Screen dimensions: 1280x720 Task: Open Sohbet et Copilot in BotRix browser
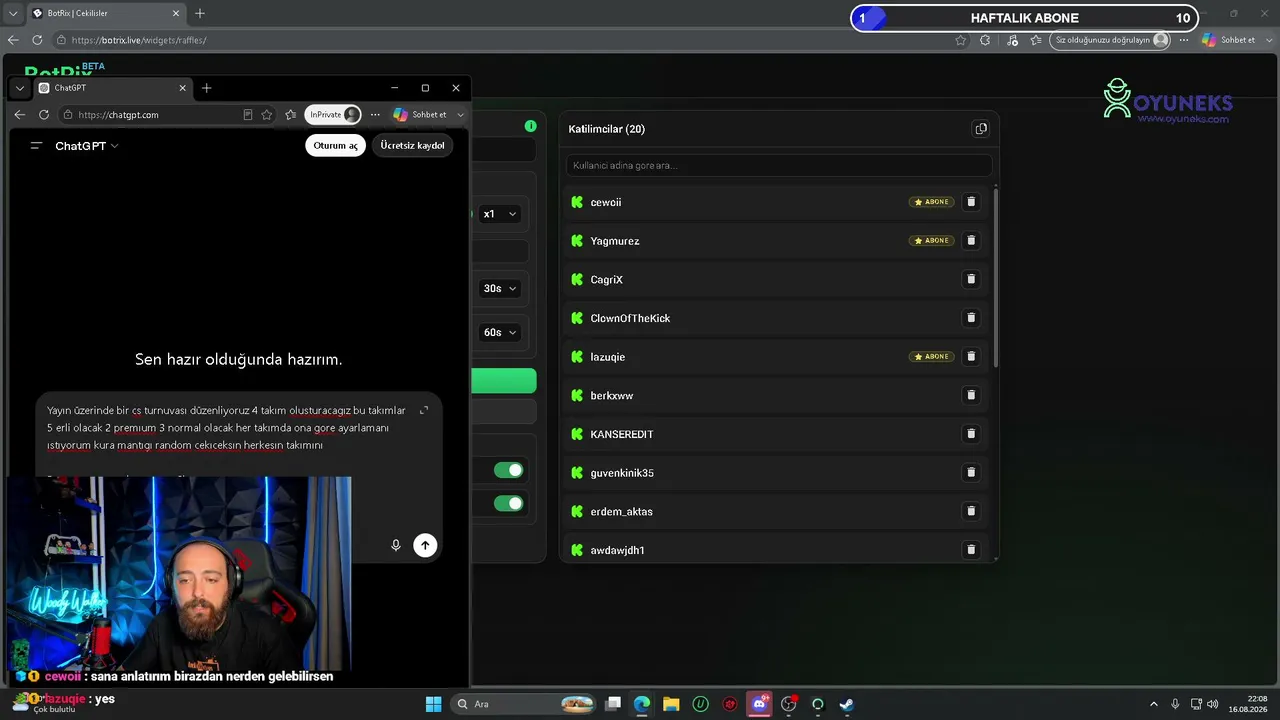pyautogui.click(x=1228, y=40)
